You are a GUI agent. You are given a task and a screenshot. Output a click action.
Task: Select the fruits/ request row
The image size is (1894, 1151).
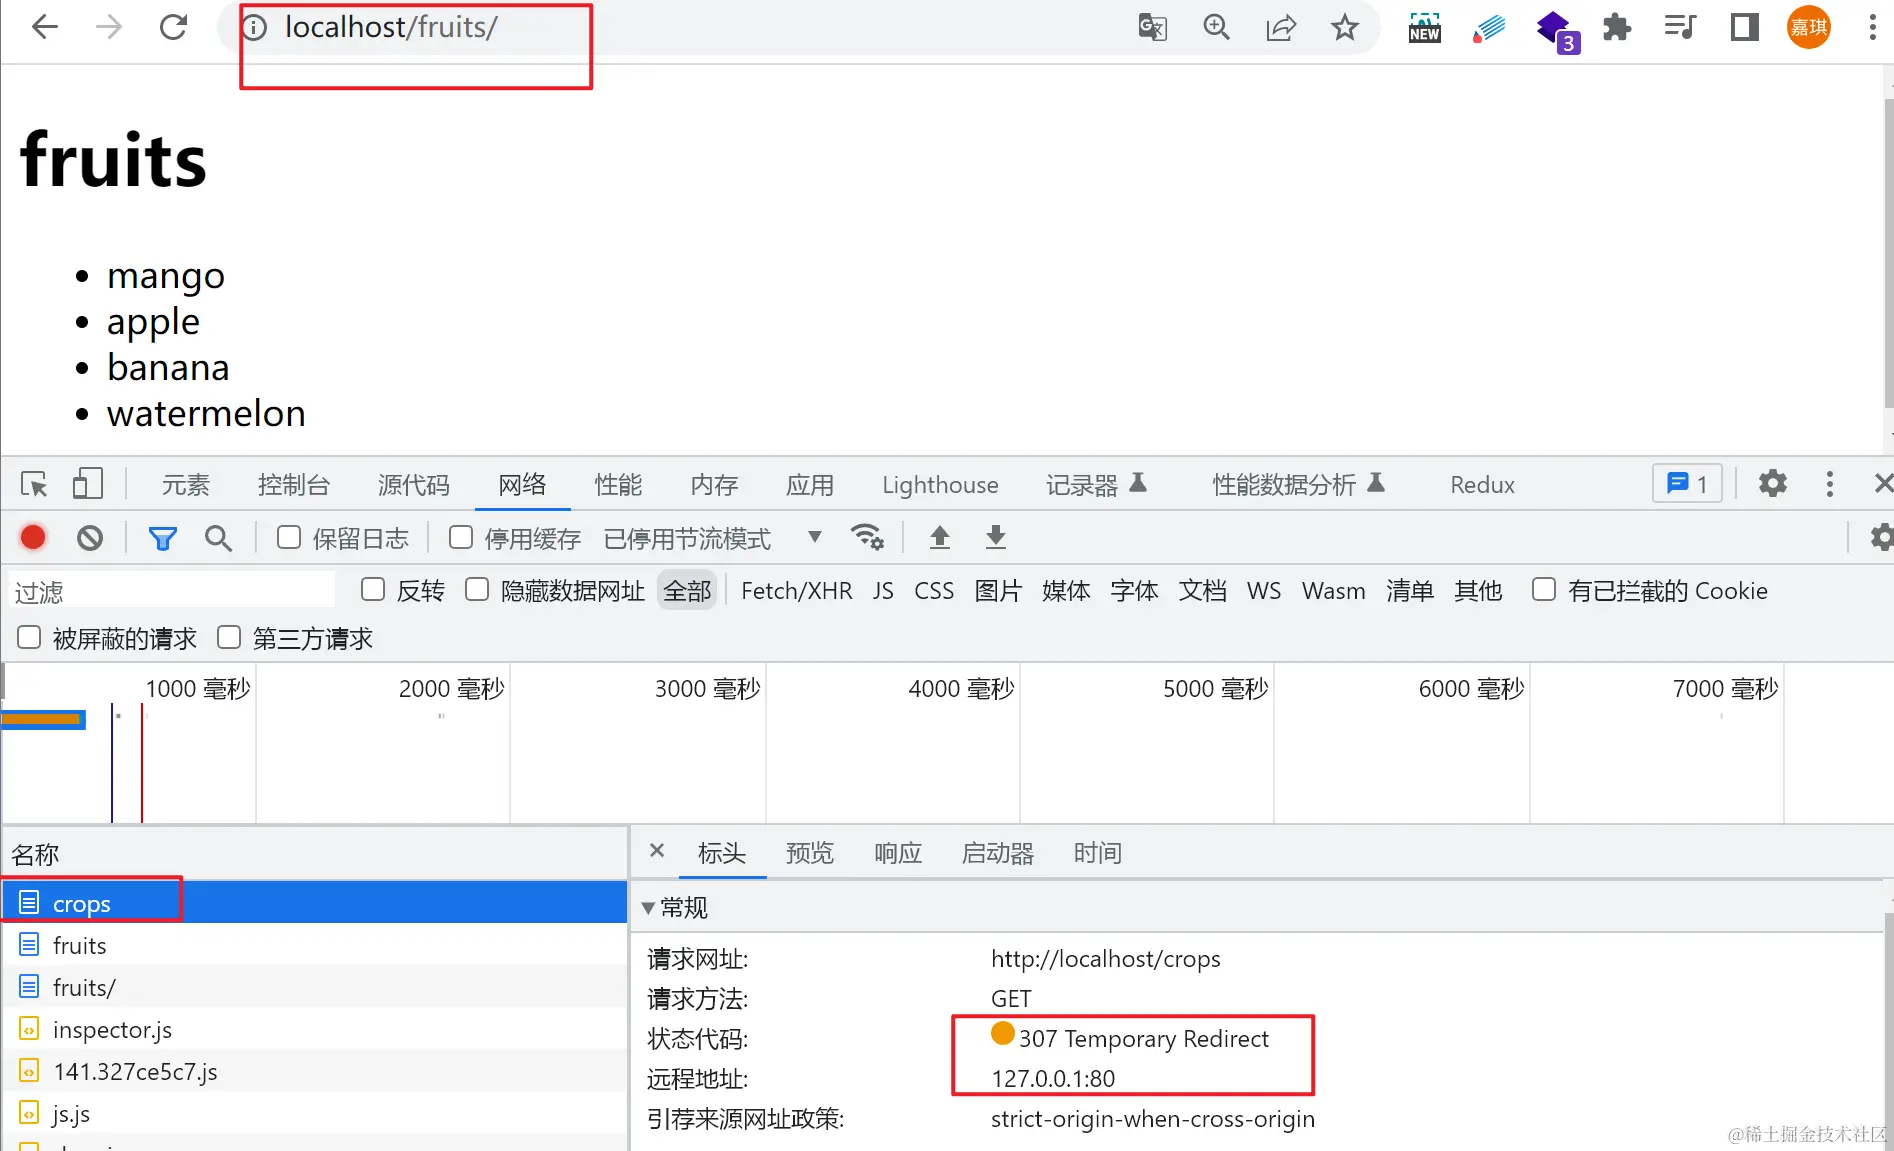click(x=315, y=987)
